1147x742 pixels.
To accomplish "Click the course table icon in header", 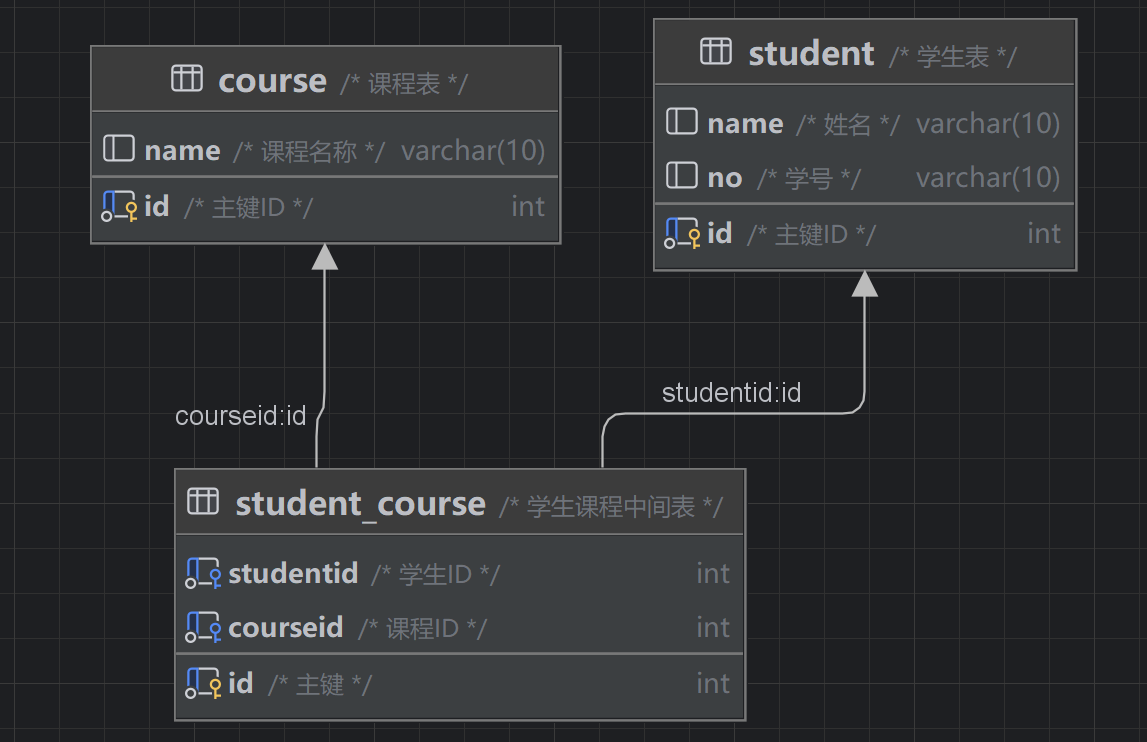I will 187,79.
